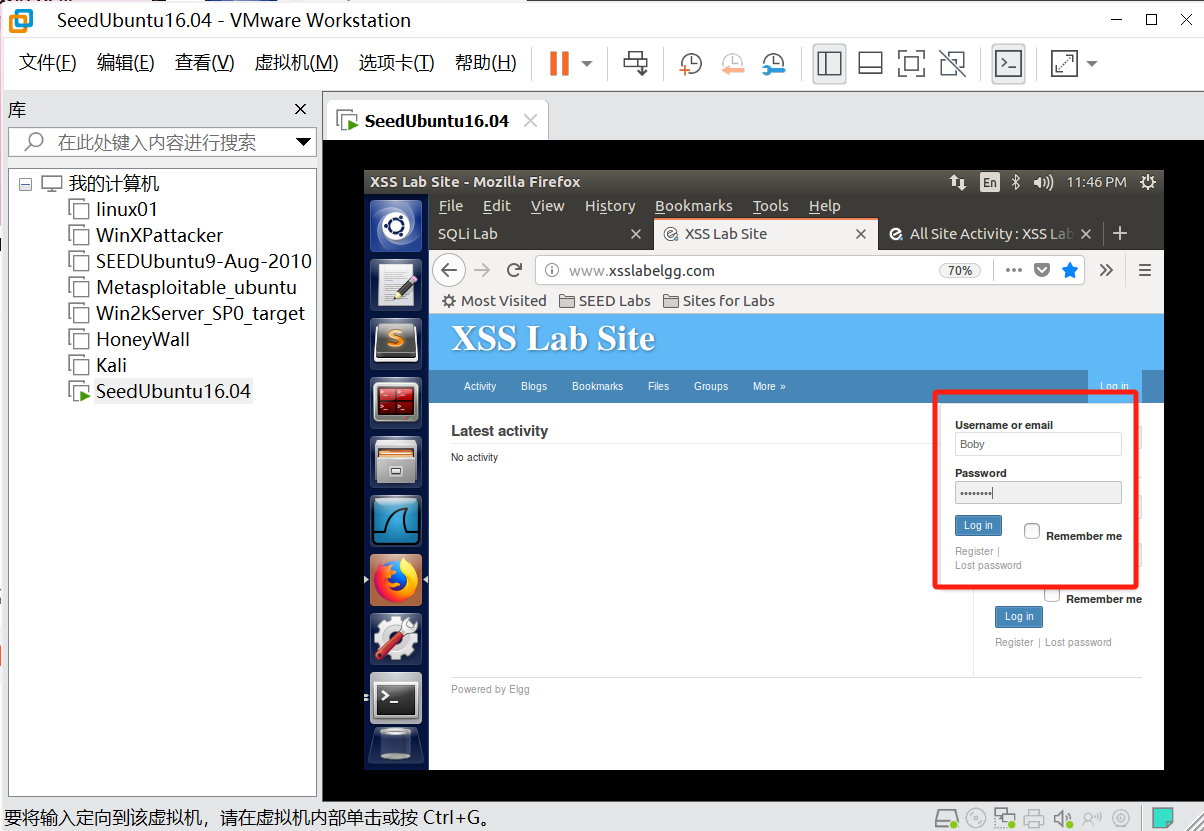Viewport: 1204px width, 831px height.
Task: Open the 文件(F) menu
Action: (48, 63)
